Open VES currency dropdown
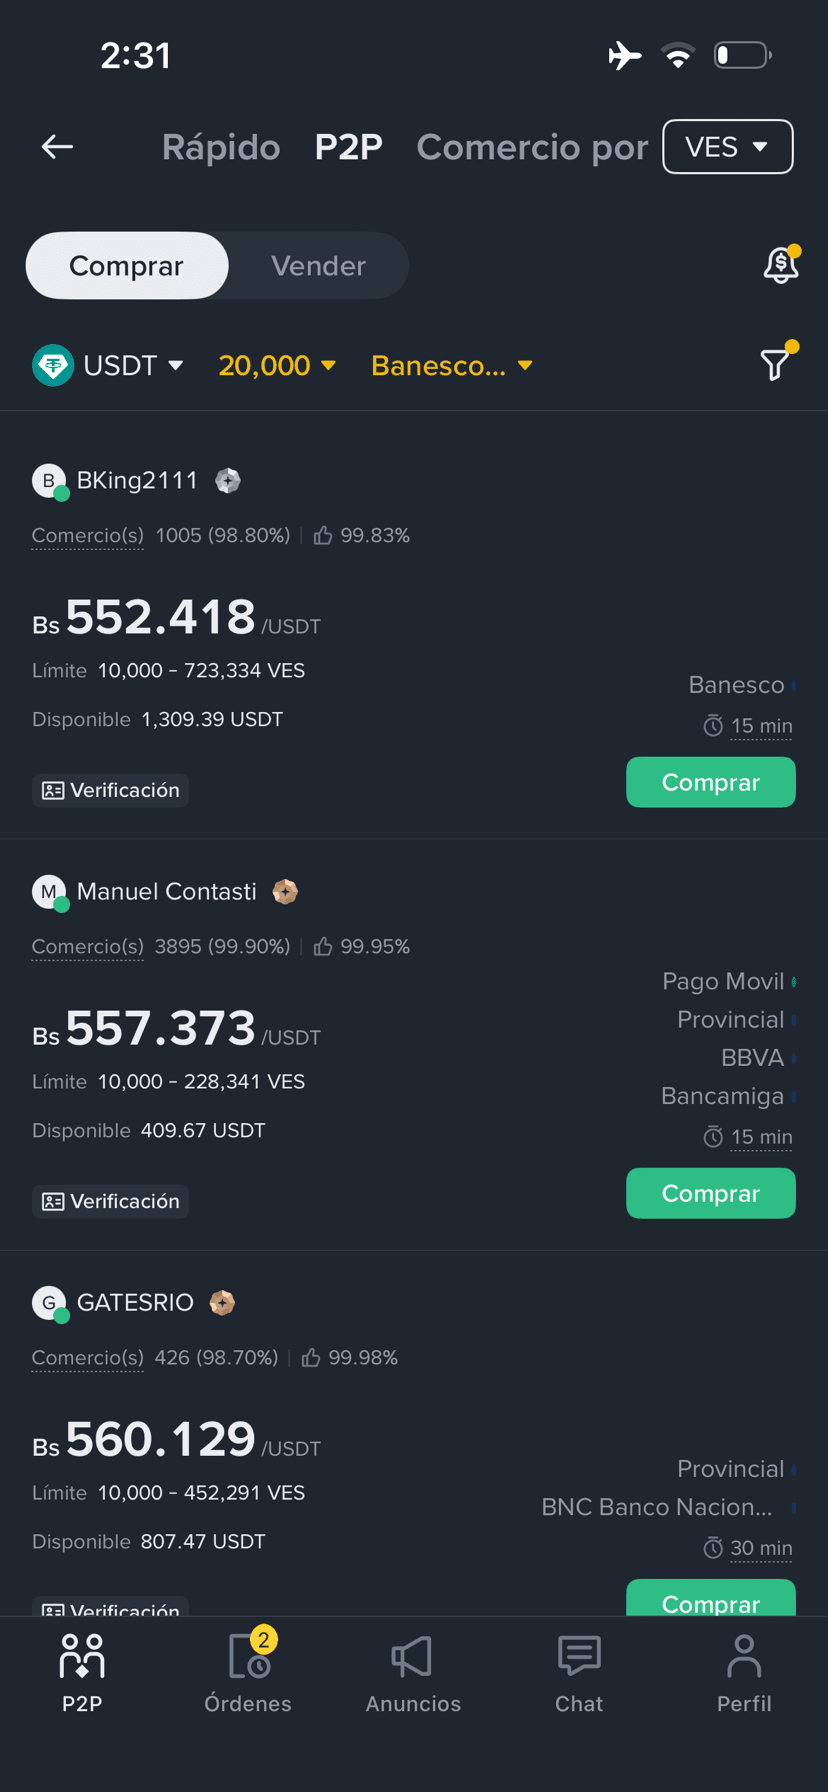 (727, 147)
